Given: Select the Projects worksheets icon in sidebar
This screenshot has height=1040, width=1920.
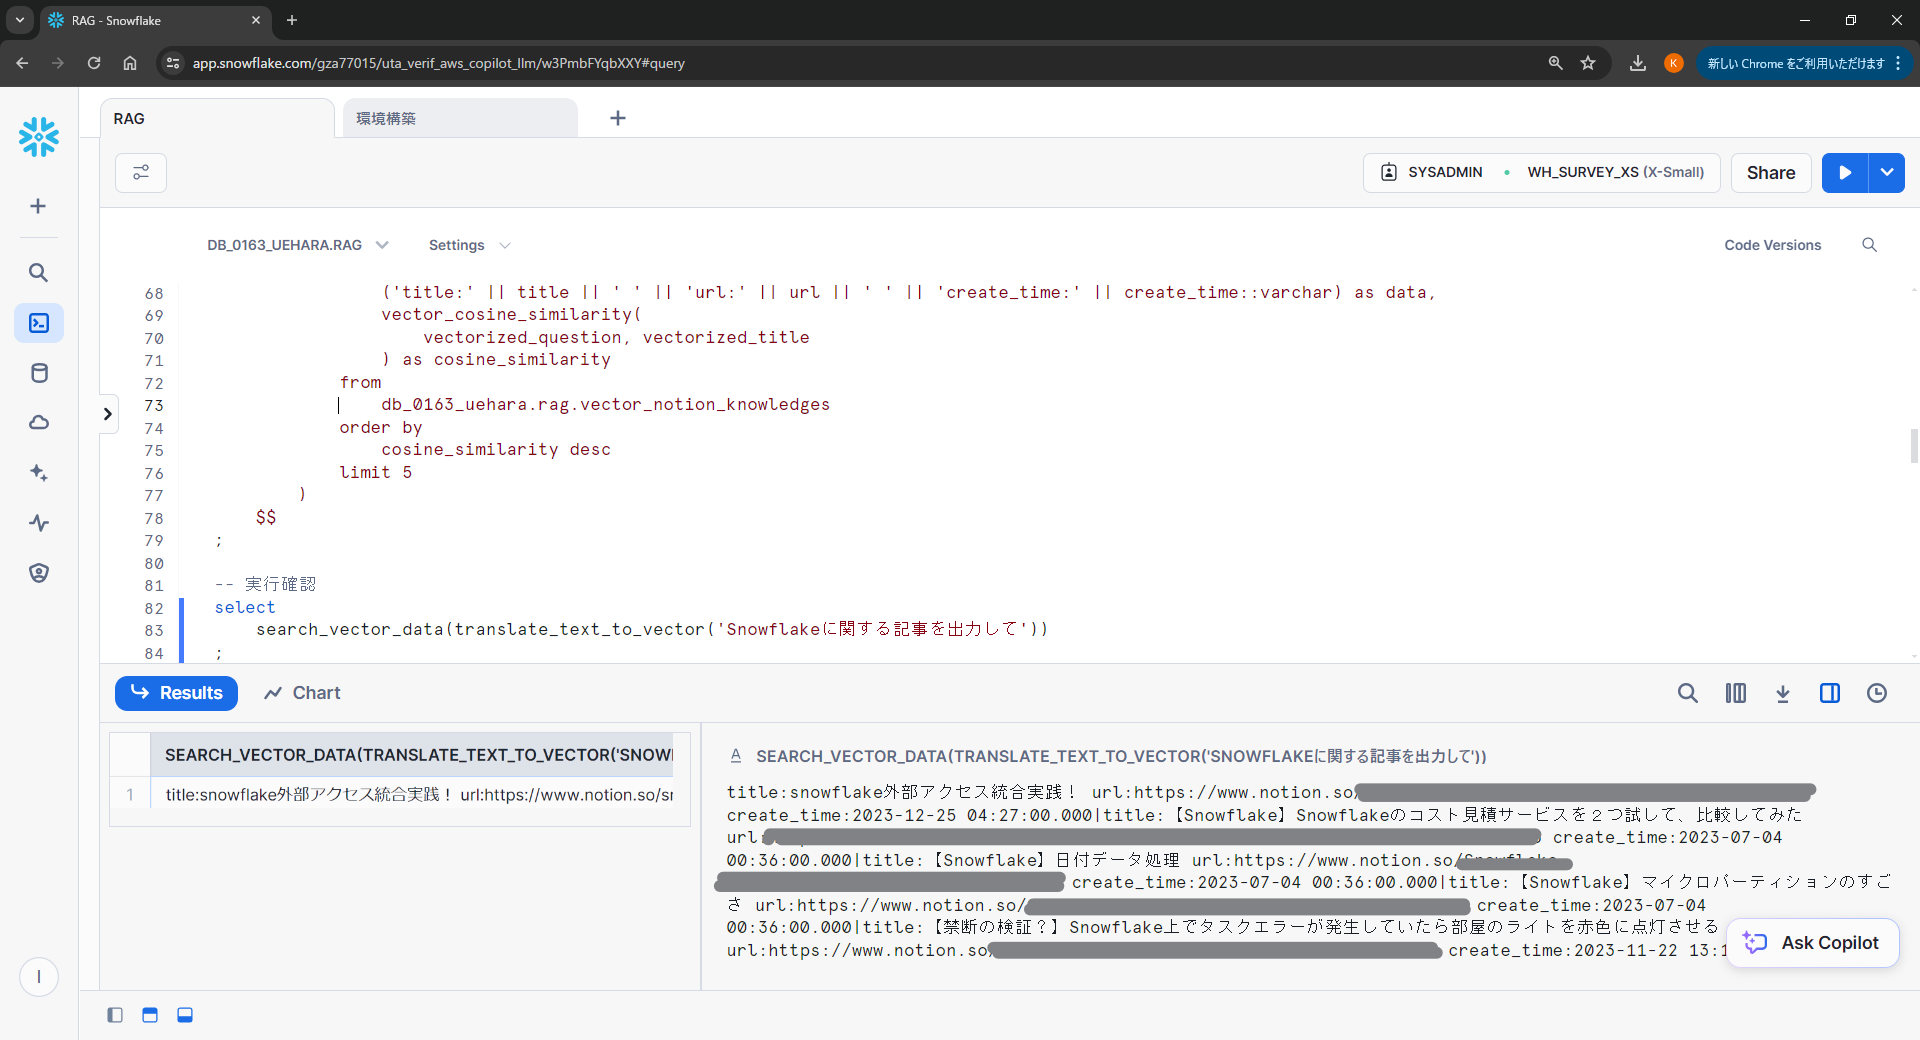Looking at the screenshot, I should [x=38, y=323].
